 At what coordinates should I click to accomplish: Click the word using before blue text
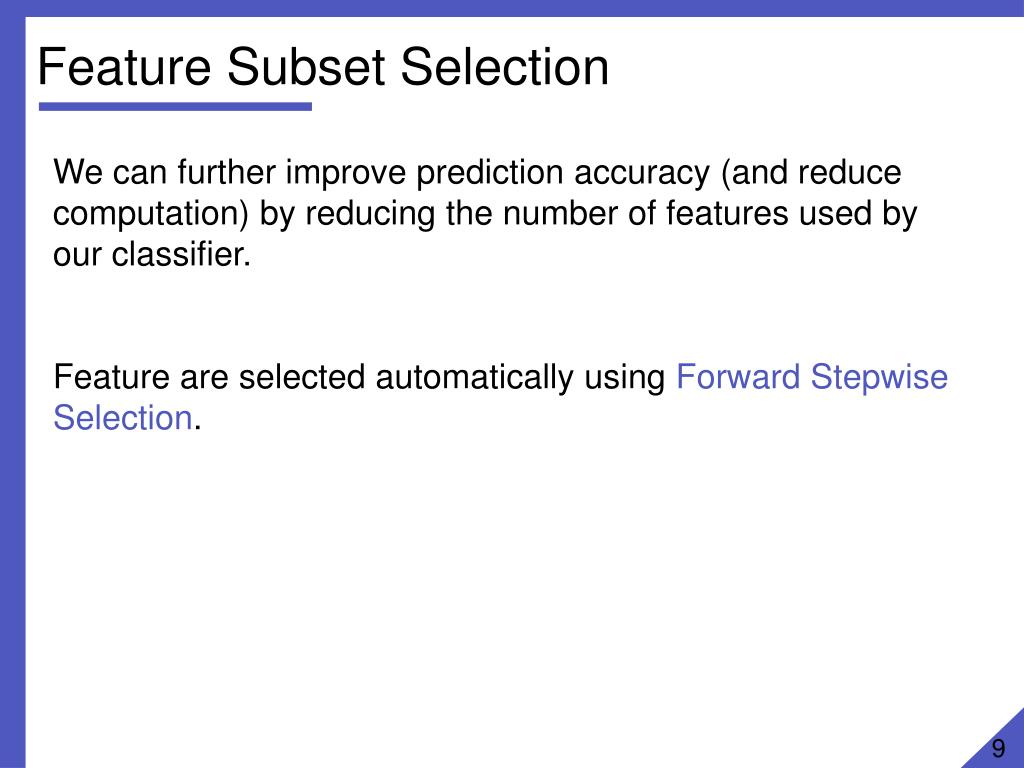click(624, 378)
